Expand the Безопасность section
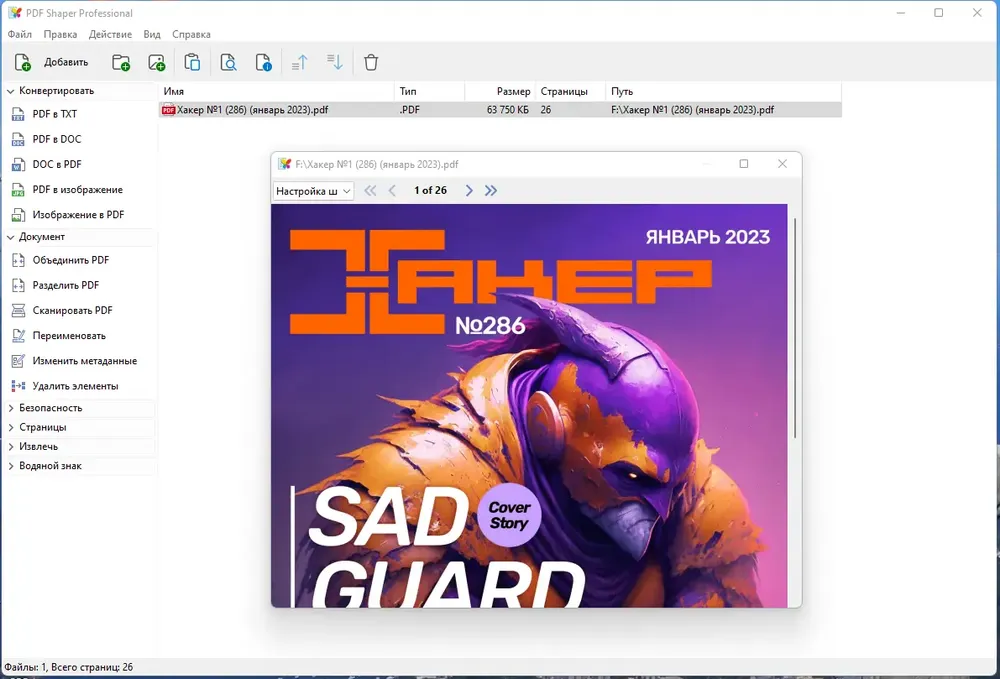 [x=11, y=408]
